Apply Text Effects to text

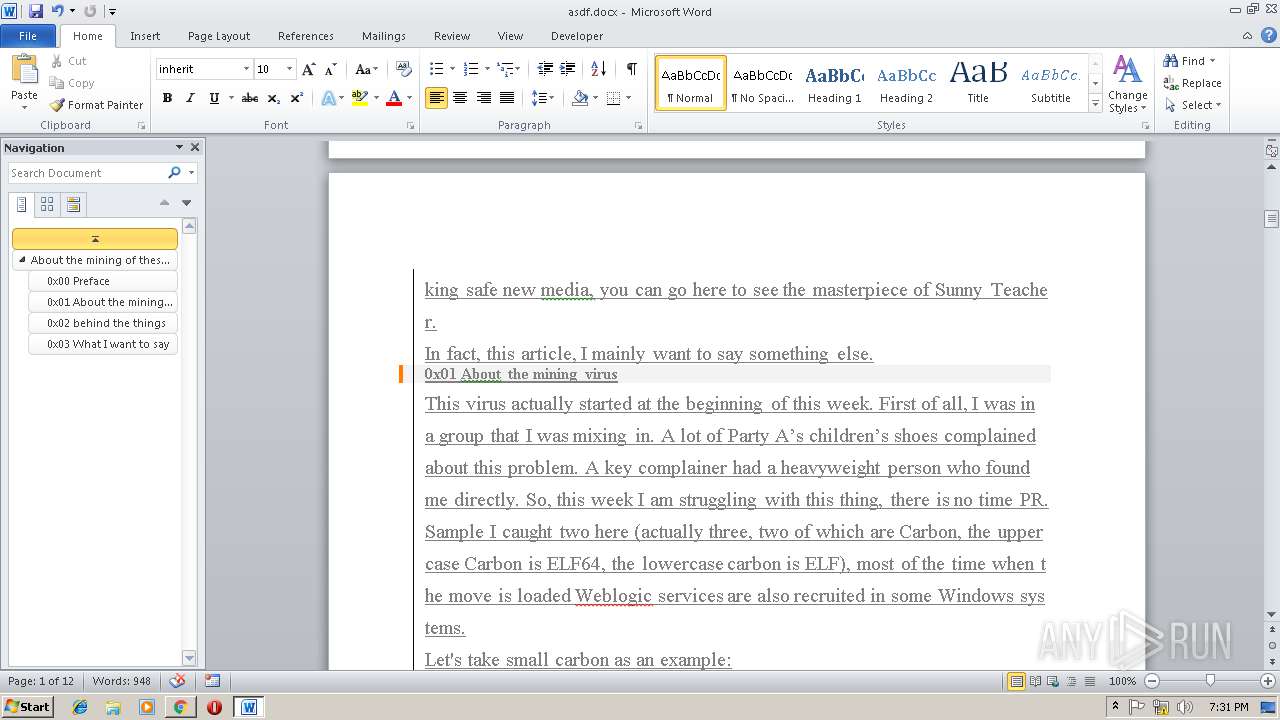pos(327,98)
